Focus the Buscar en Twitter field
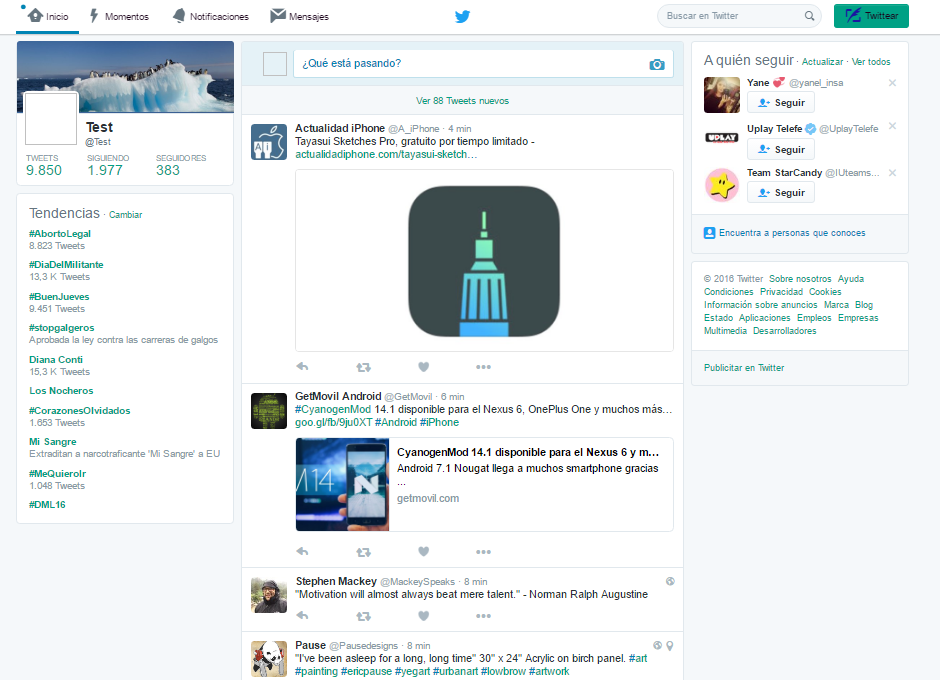Viewport: 940px width, 680px height. [740, 16]
